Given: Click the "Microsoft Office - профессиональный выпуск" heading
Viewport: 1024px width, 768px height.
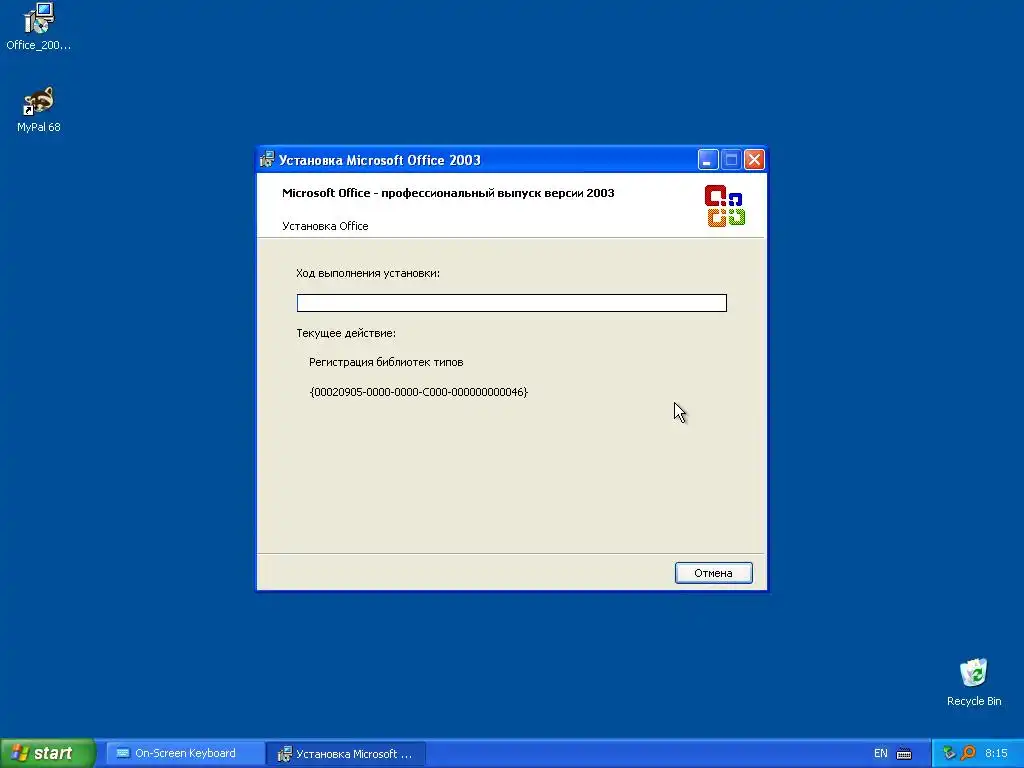Looking at the screenshot, I should (x=448, y=193).
